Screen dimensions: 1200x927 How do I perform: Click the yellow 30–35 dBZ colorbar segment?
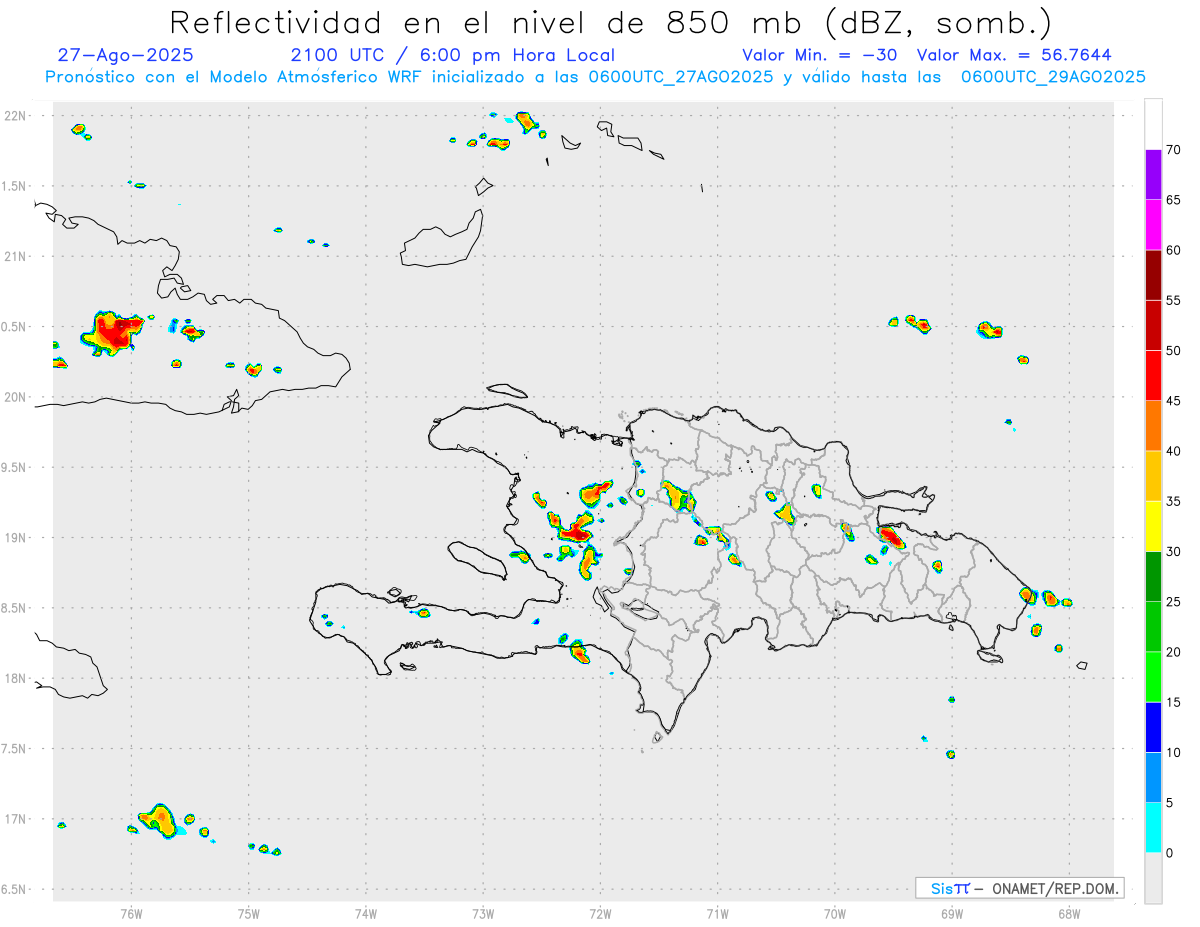[x=1153, y=526]
